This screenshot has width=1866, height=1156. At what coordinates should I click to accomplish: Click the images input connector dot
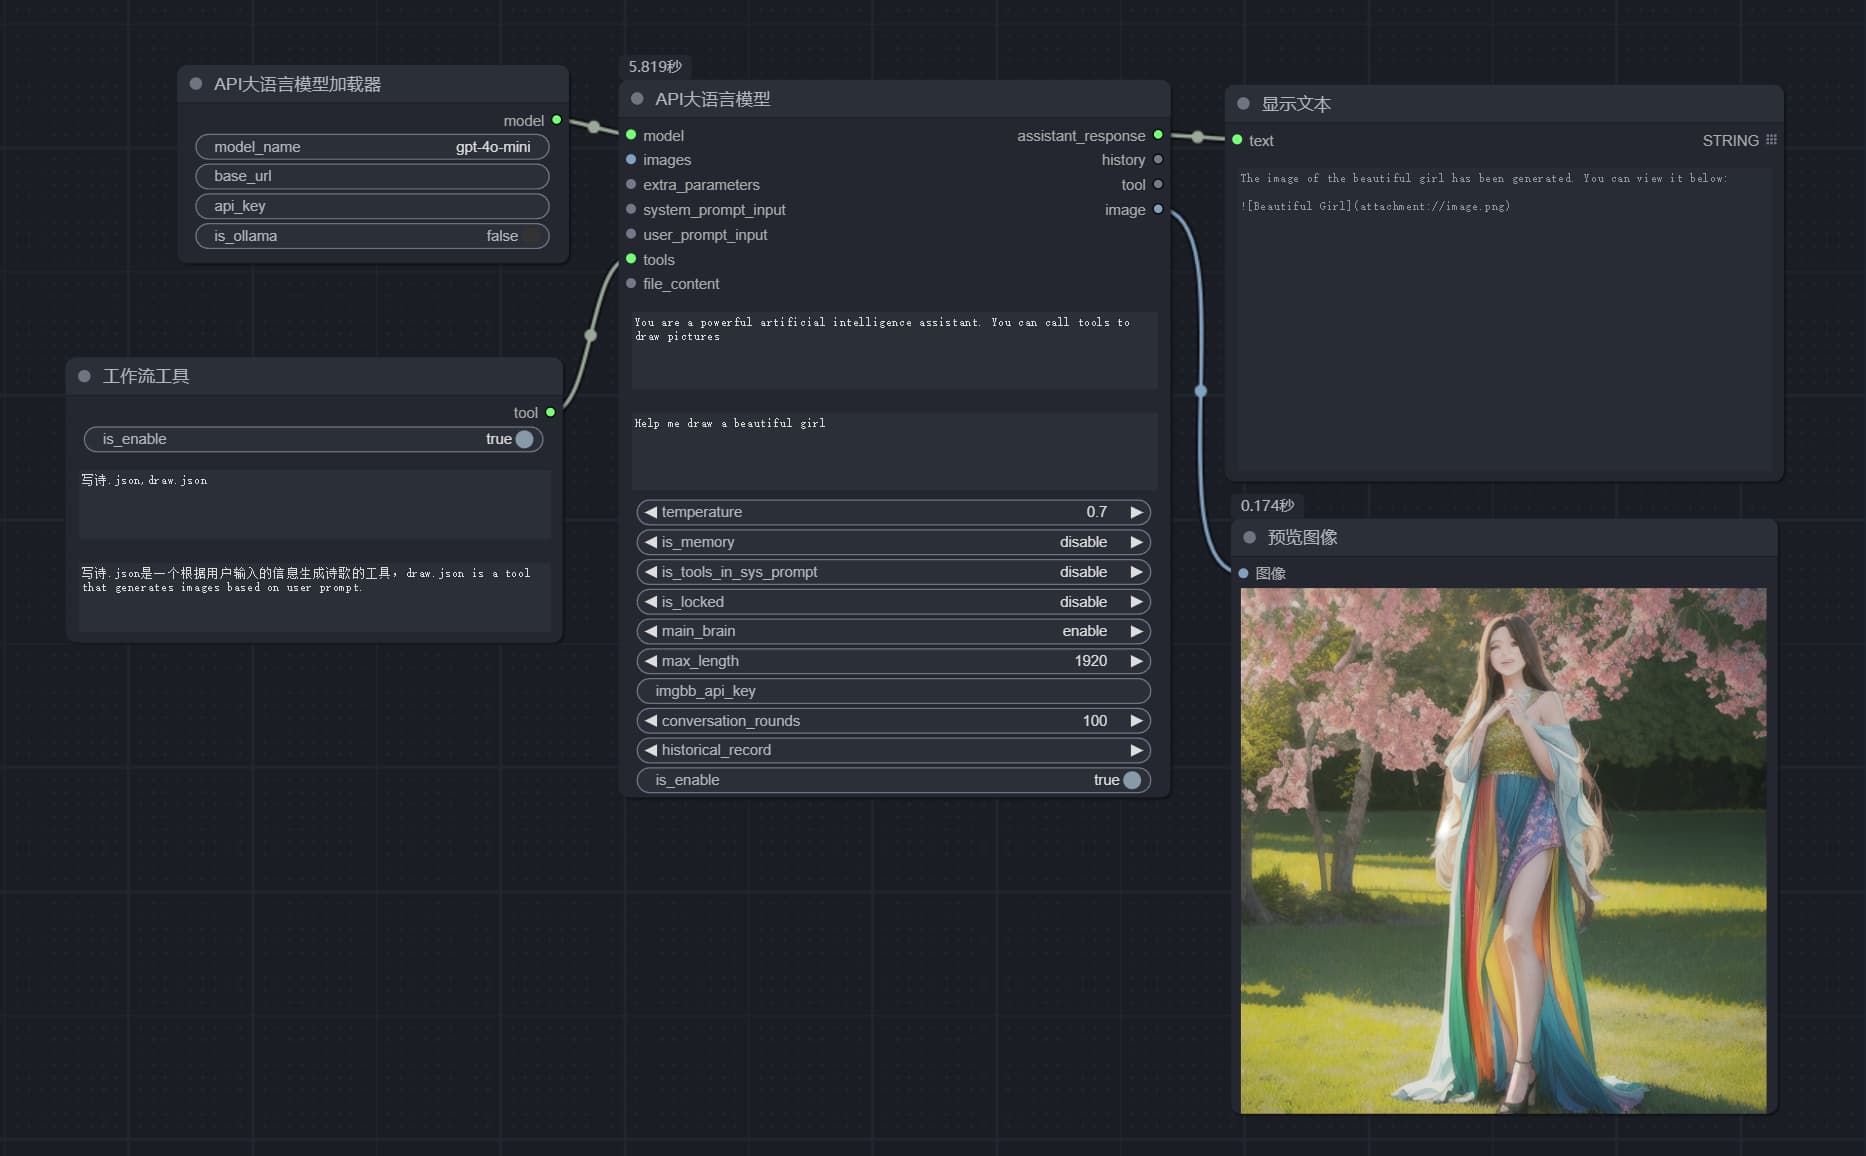tap(631, 160)
